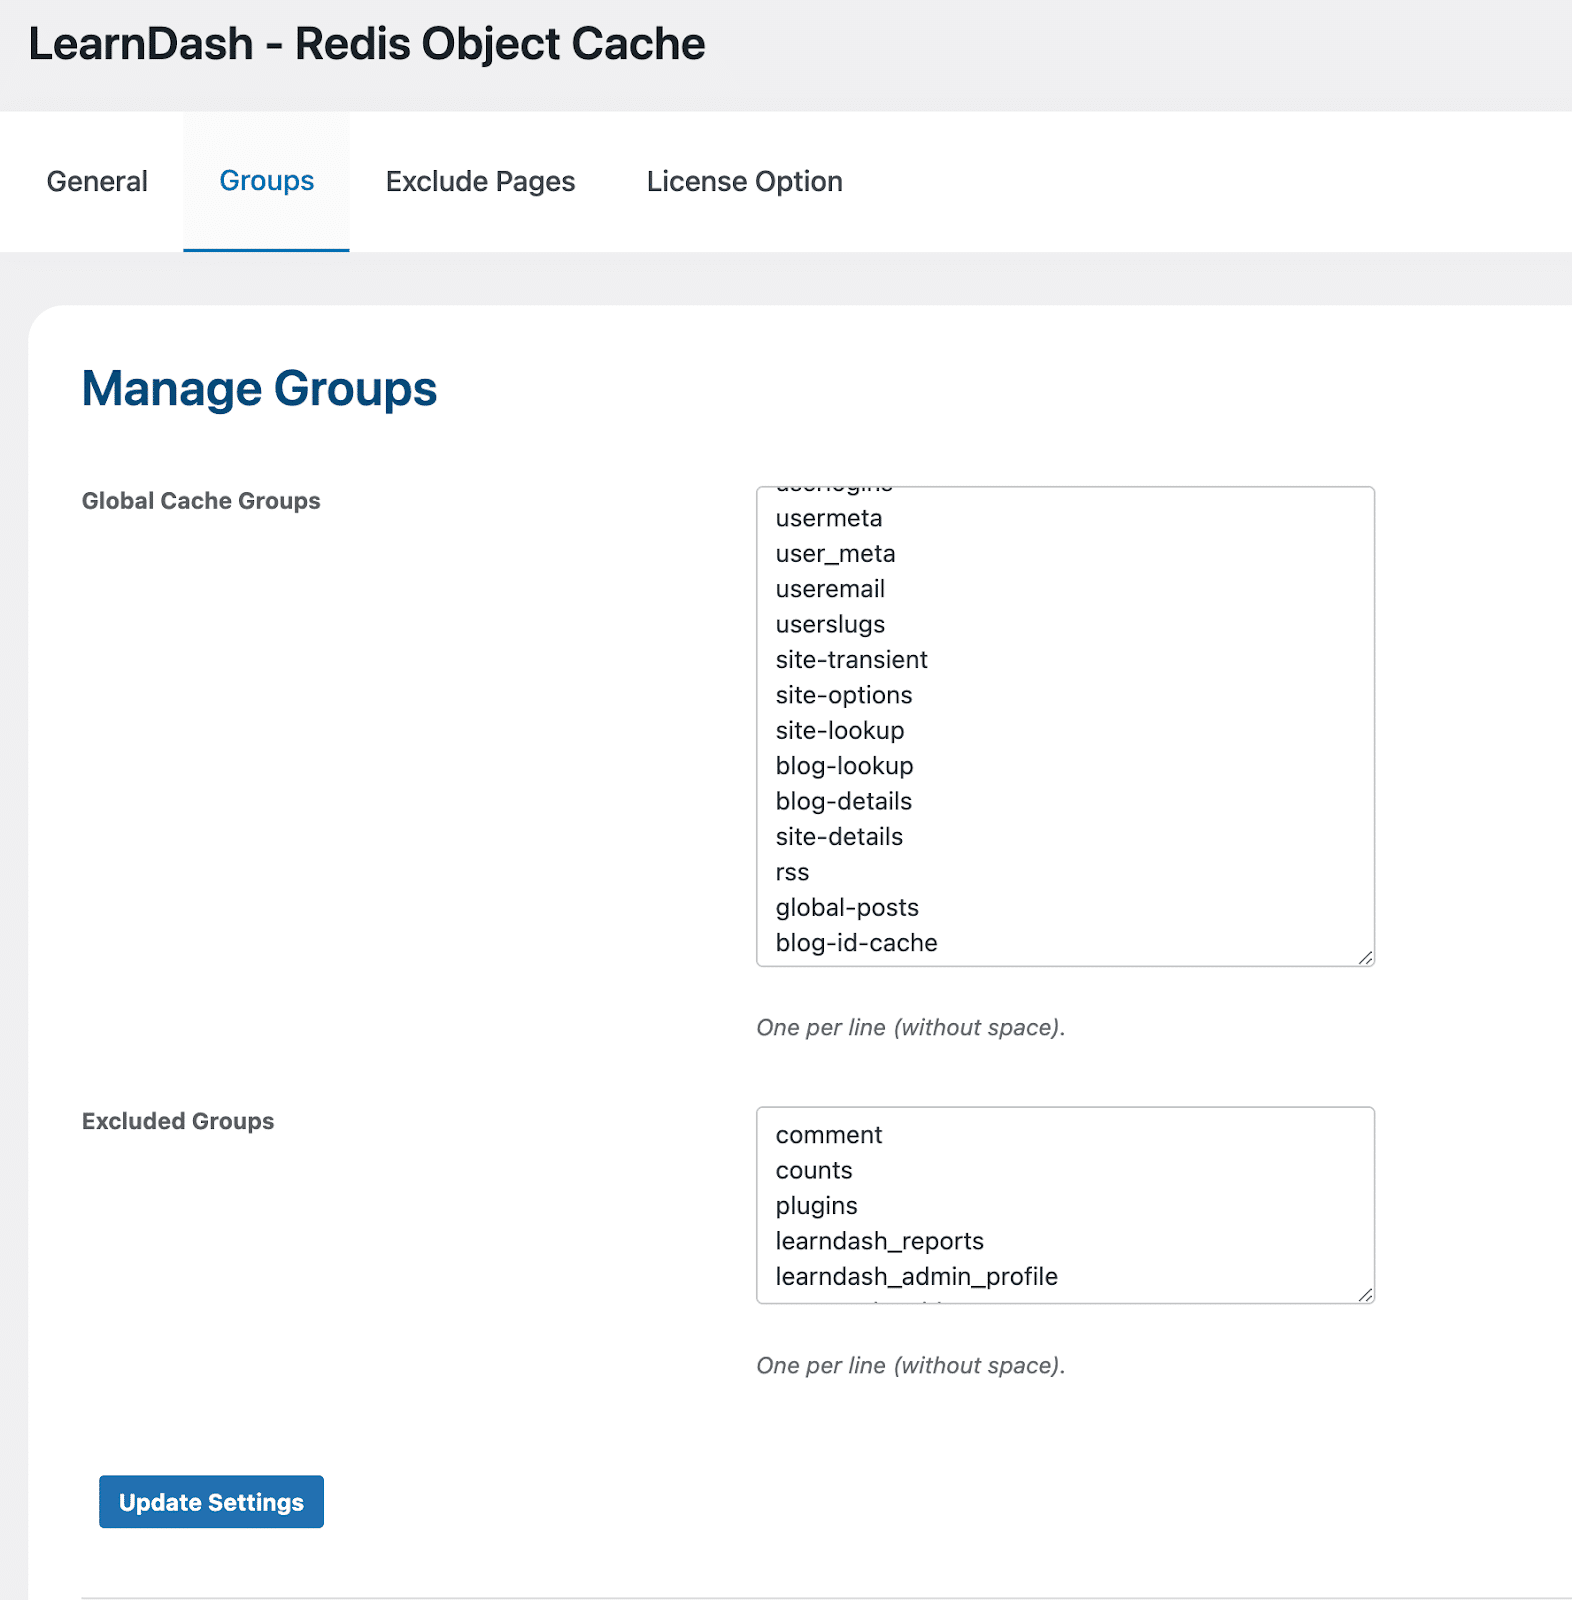Viewport: 1572px width, 1600px height.
Task: Click 'user_meta' entry in Global Cache Groups
Action: 835,554
